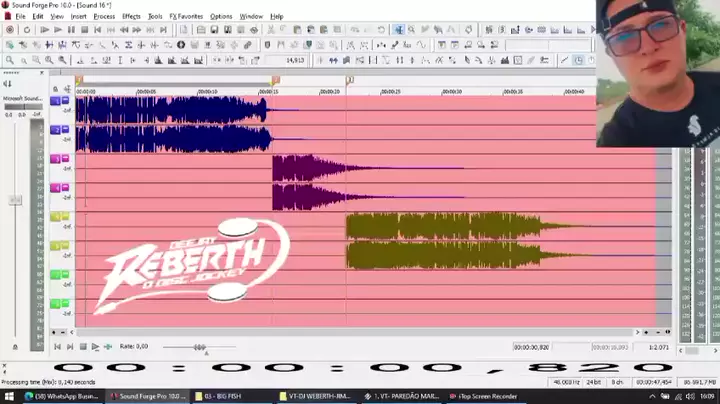Open the FX Favorites menu
Screen dimensions: 720x404
186,16
